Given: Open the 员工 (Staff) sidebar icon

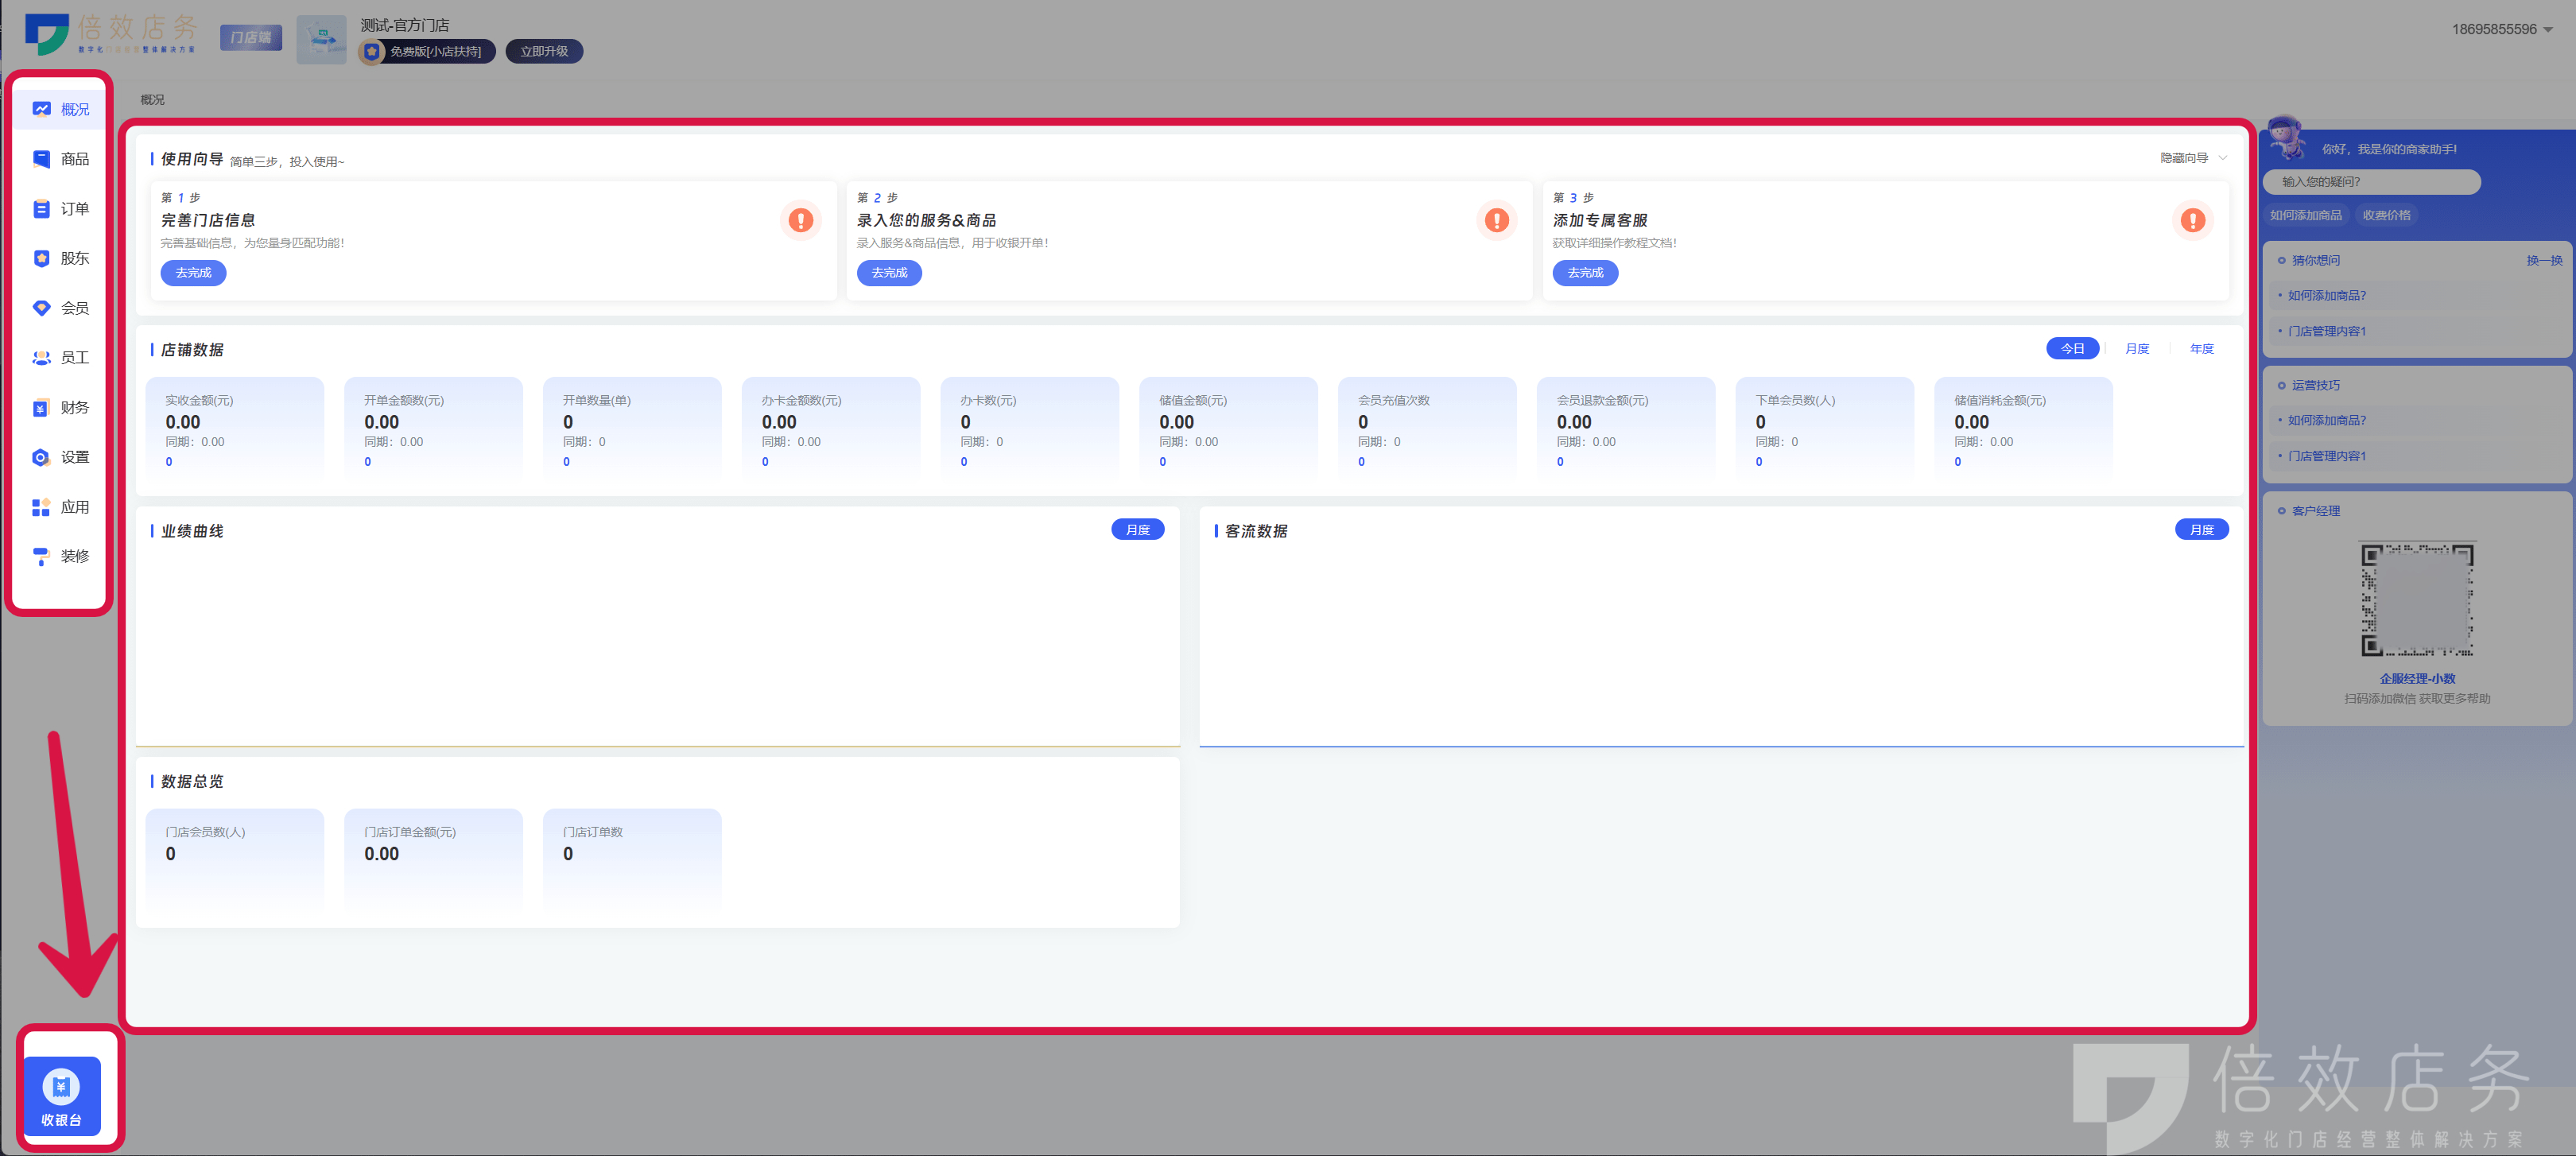Looking at the screenshot, I should coord(41,357).
